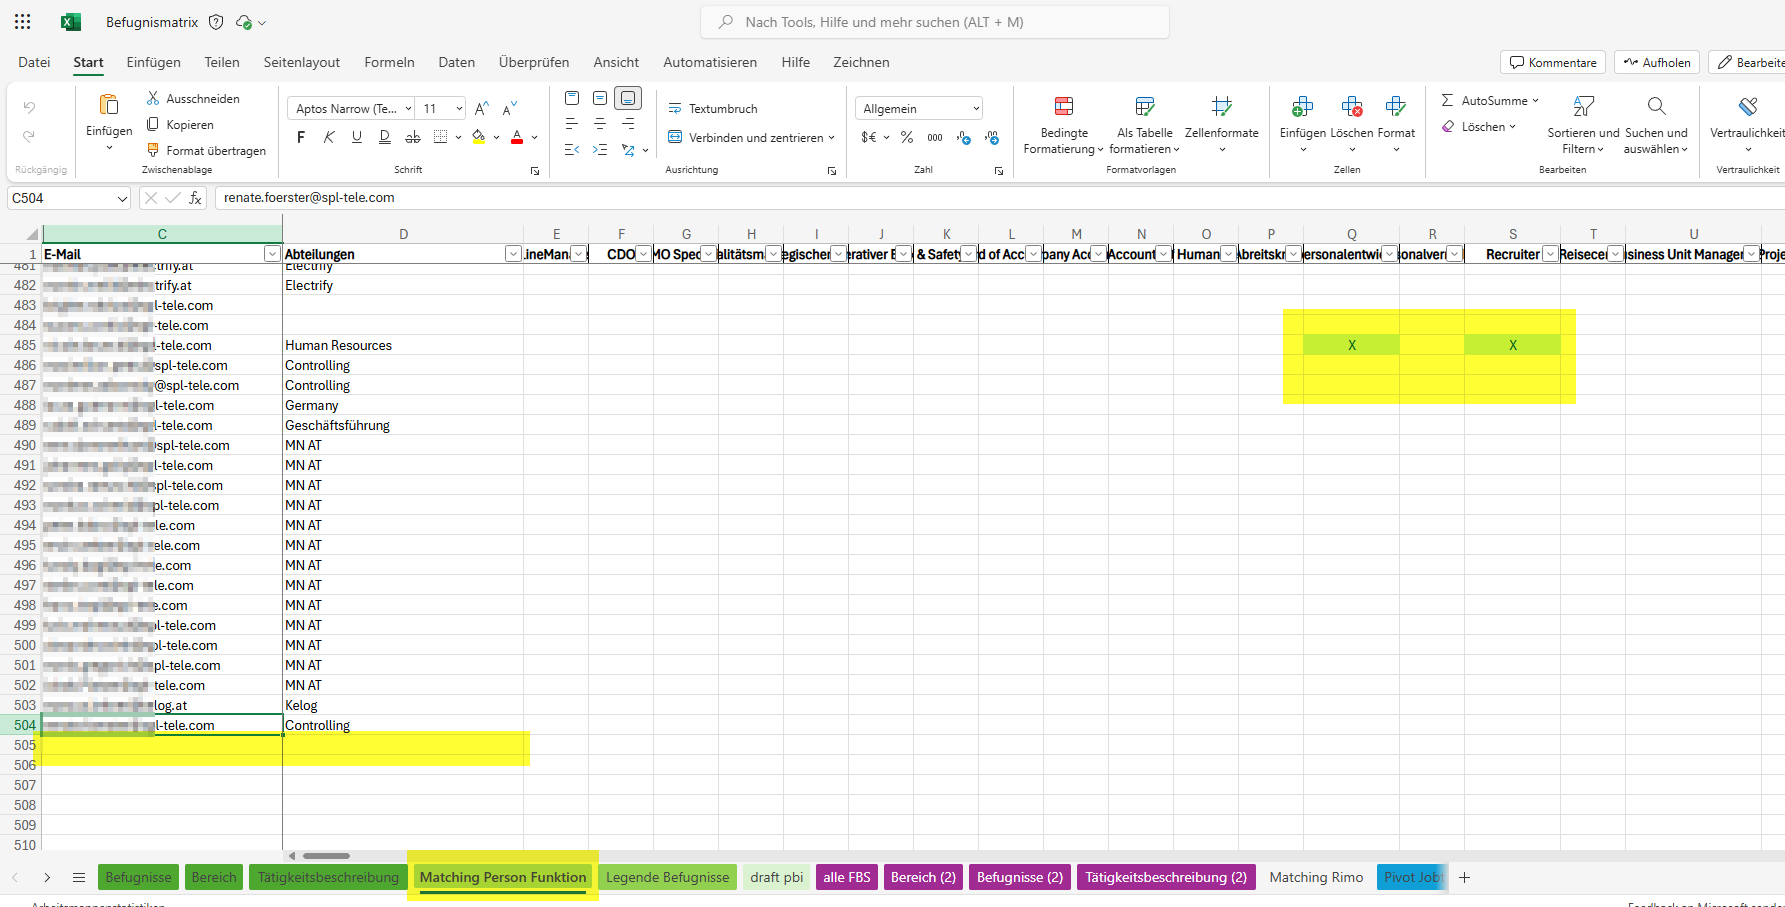Click the strikethrough icon
Viewport: 1785px width, 907px height.
(413, 137)
